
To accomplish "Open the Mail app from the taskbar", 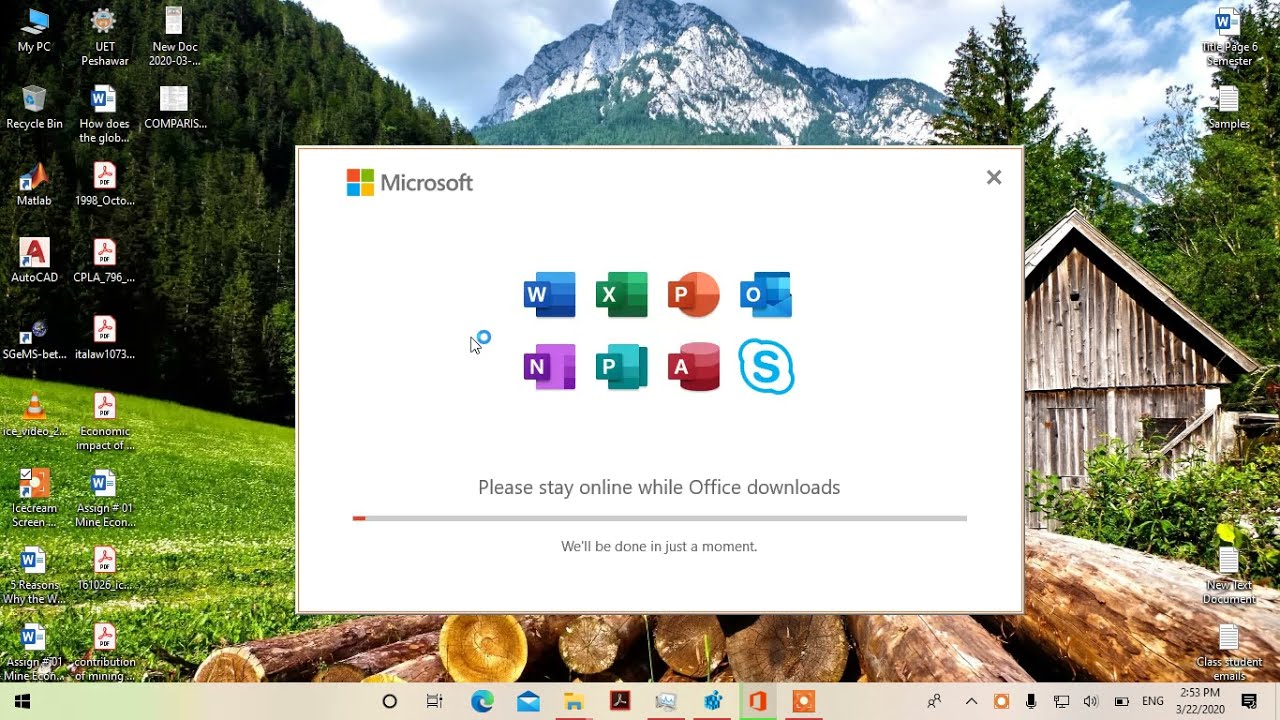I will (528, 701).
